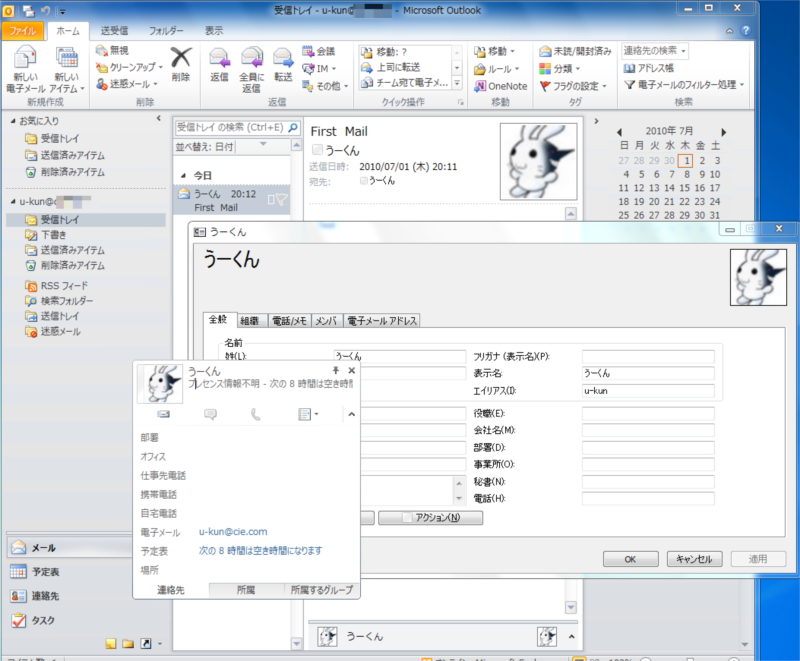The width and height of the screenshot is (800, 661).
Task: Open the IM dropdown
Action: pos(319,68)
